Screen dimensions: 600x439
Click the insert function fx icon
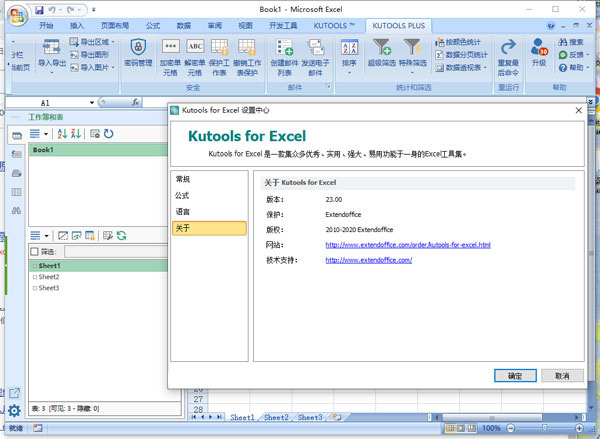(135, 102)
